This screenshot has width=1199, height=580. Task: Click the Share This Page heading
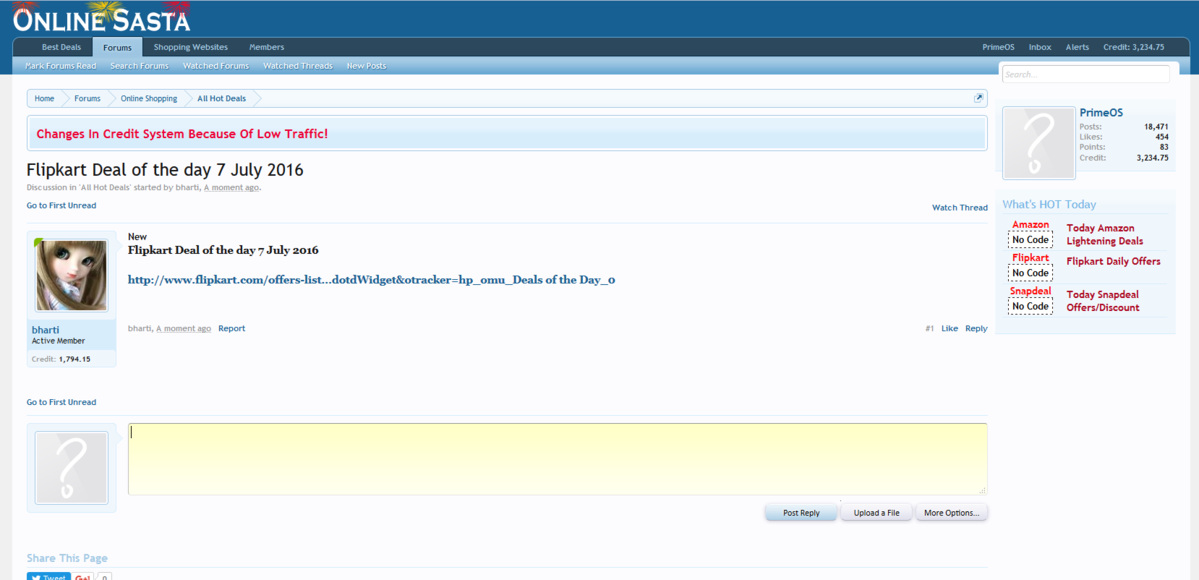tap(67, 559)
